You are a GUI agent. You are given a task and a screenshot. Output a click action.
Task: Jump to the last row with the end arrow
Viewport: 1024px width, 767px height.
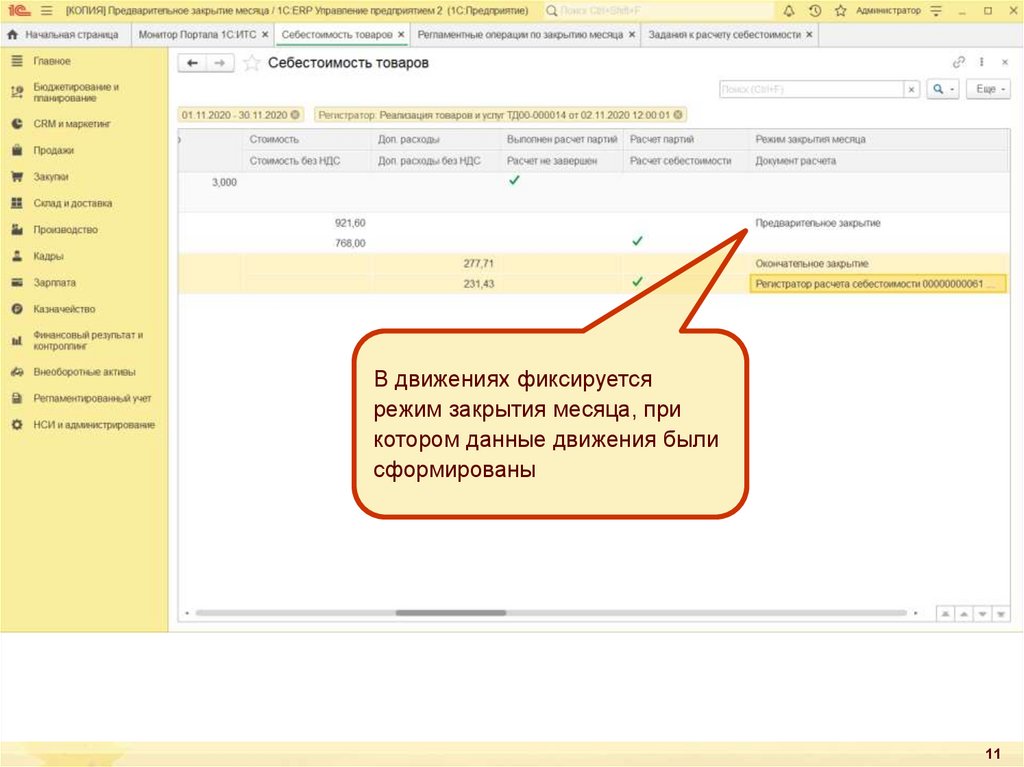tap(1000, 613)
